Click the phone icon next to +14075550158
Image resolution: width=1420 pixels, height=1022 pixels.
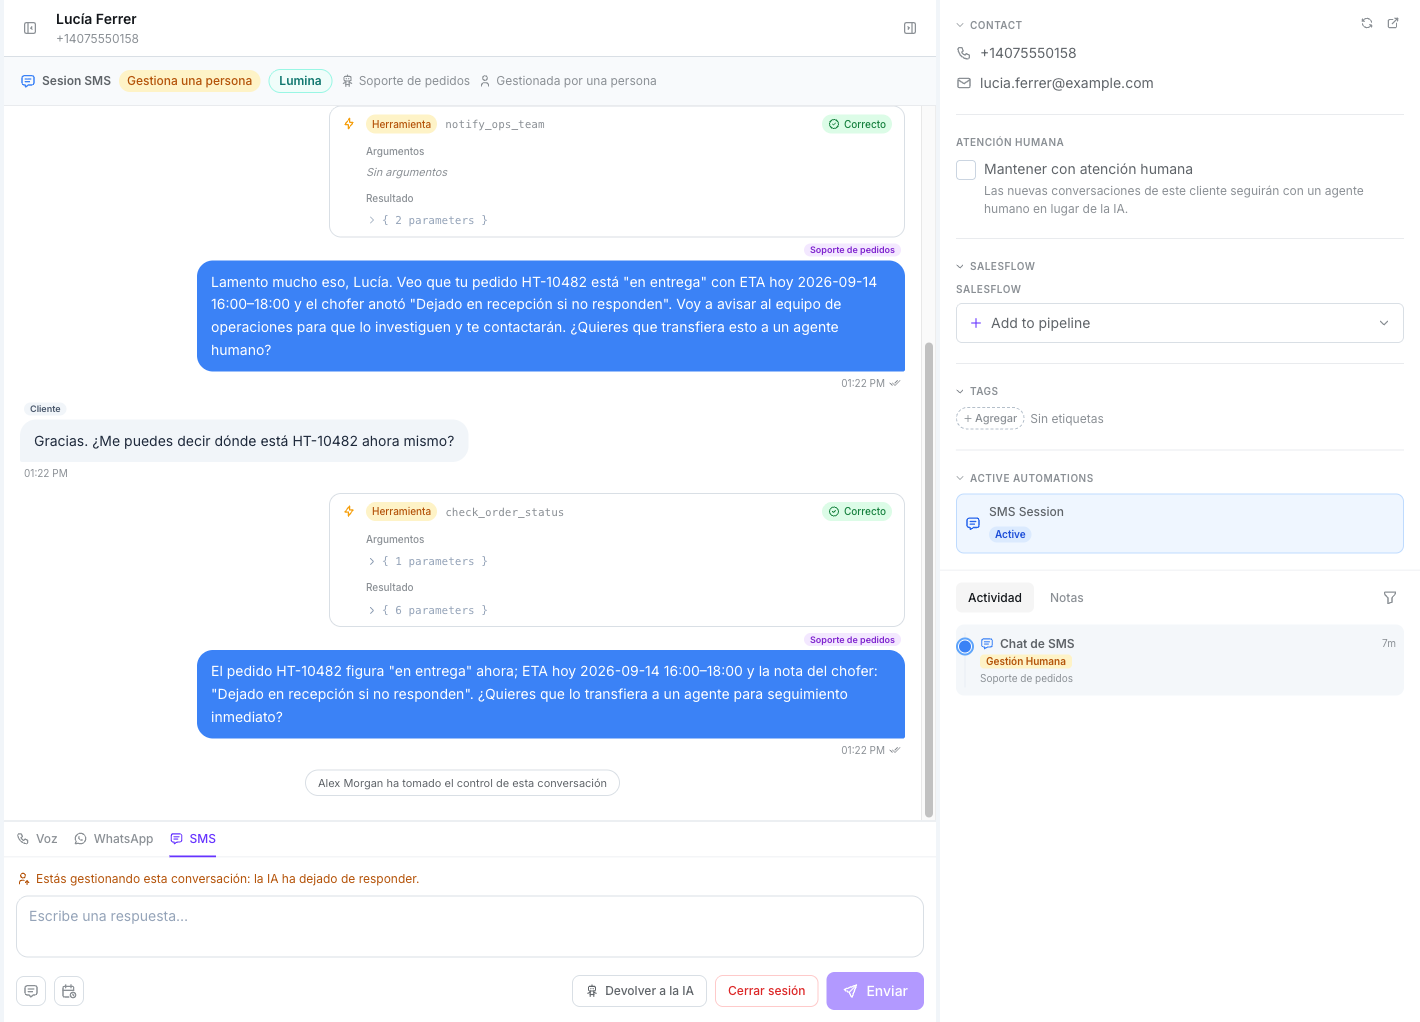pos(964,53)
